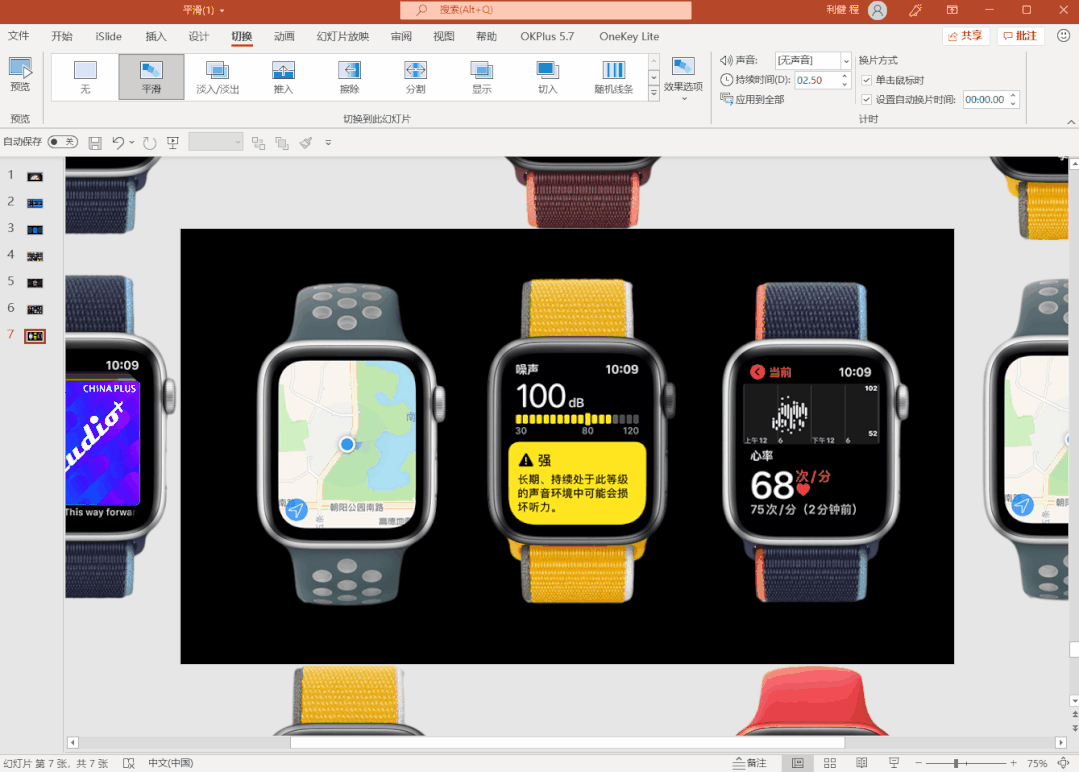Open ribbon display options icon
Viewport: 1079px width, 772px height.
point(952,10)
